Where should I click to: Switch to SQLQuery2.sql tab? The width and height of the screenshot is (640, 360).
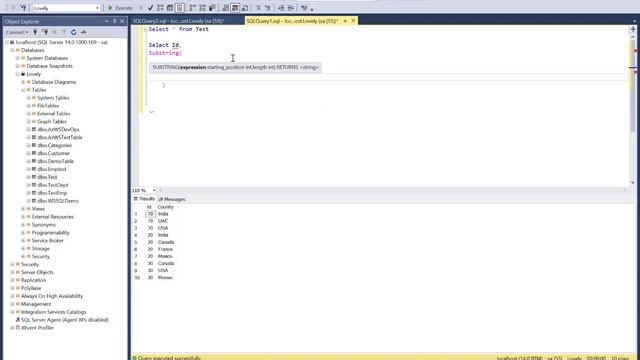(x=178, y=21)
